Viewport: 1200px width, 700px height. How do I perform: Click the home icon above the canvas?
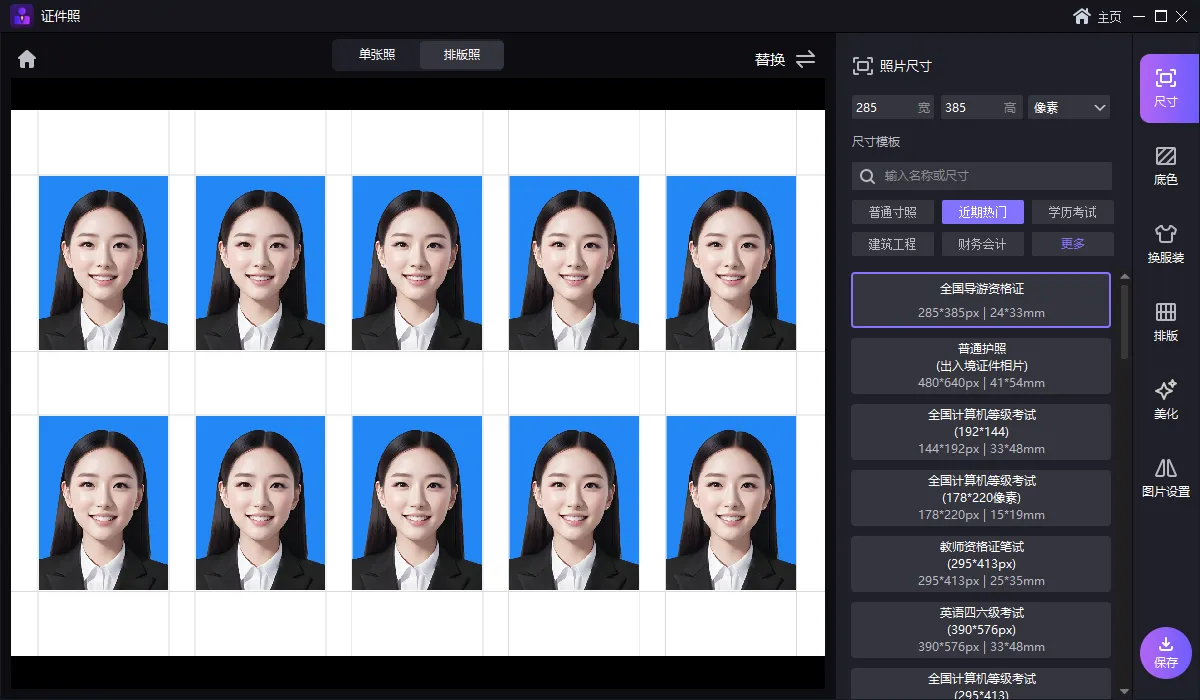click(x=27, y=59)
